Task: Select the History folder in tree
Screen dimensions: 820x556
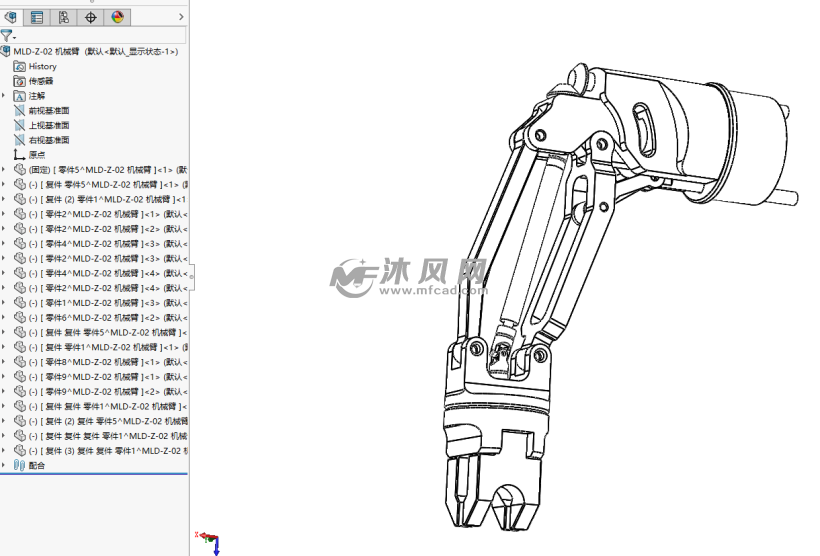Action: (42, 66)
